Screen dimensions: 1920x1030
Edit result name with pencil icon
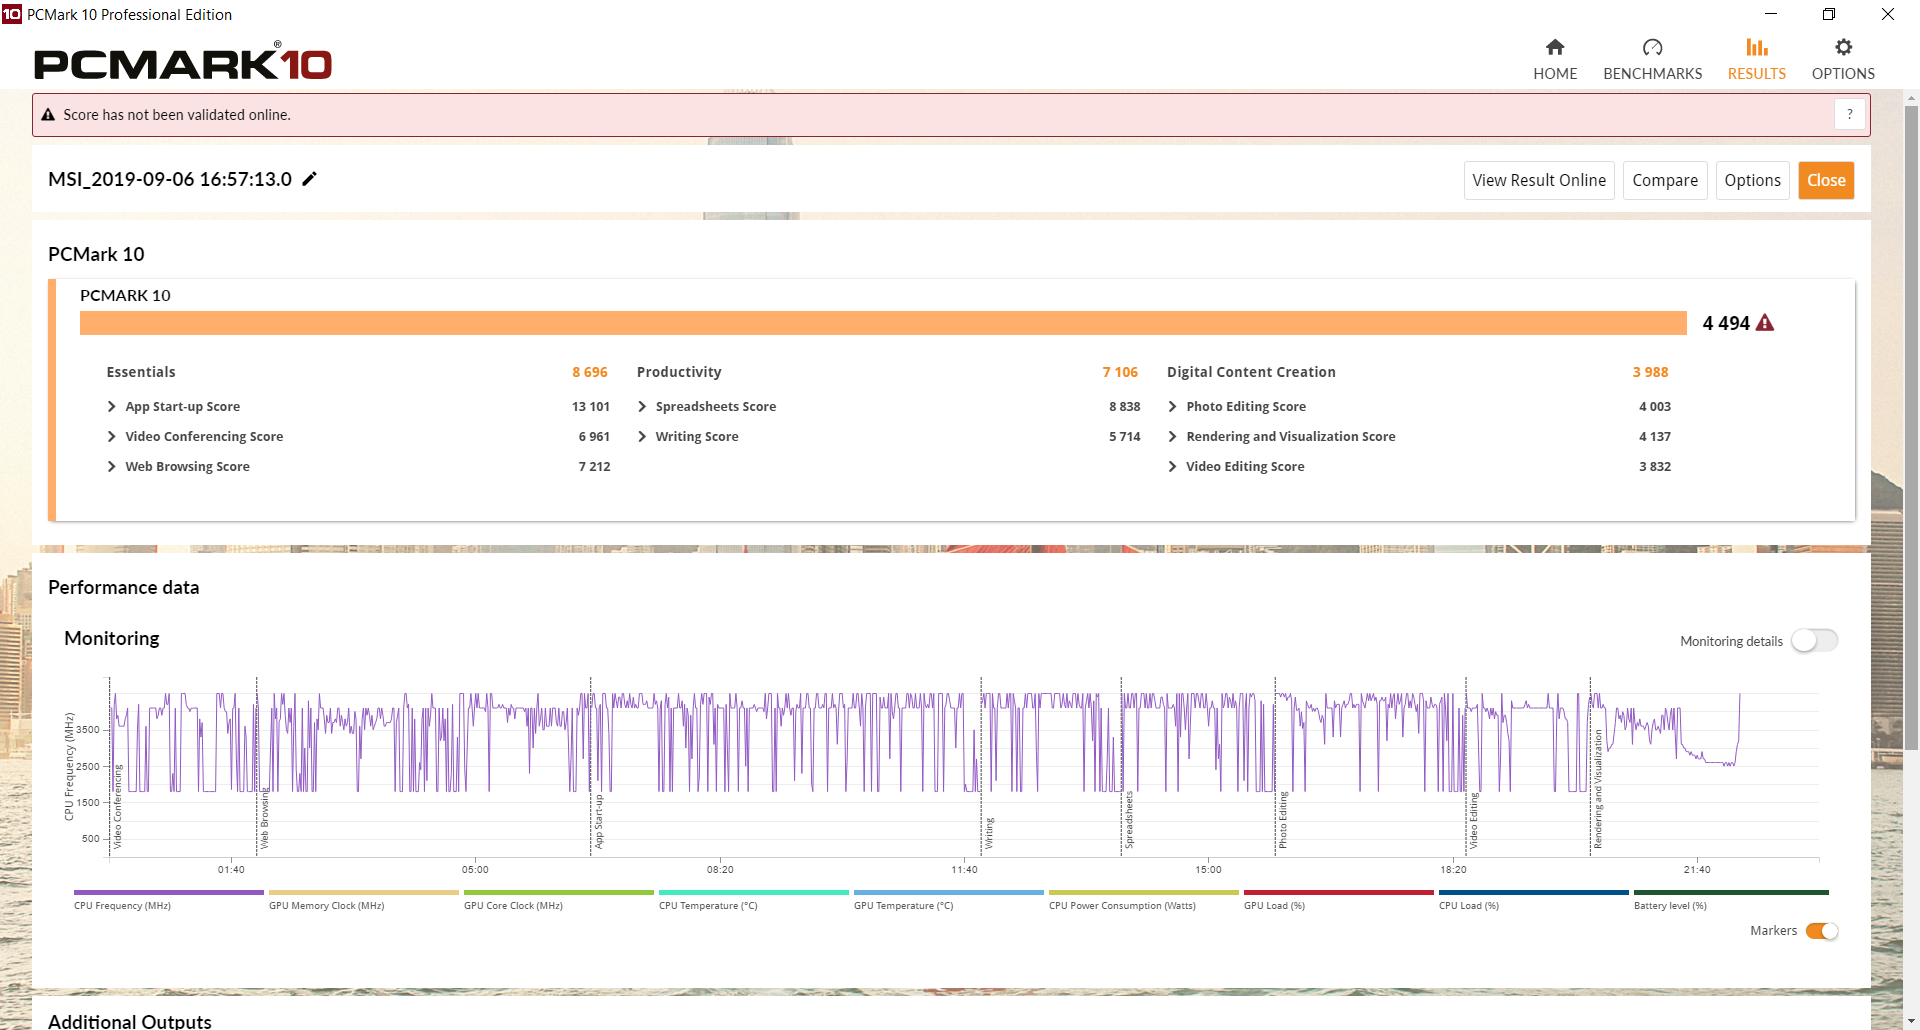point(310,179)
